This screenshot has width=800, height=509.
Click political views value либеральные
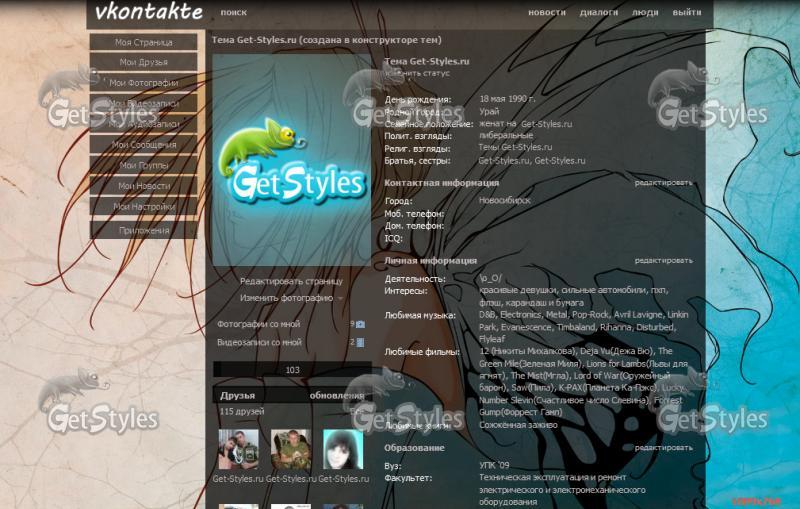coord(506,136)
